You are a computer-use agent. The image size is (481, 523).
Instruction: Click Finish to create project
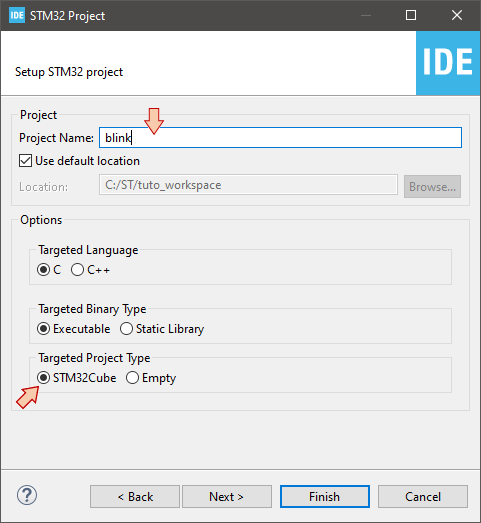(325, 497)
